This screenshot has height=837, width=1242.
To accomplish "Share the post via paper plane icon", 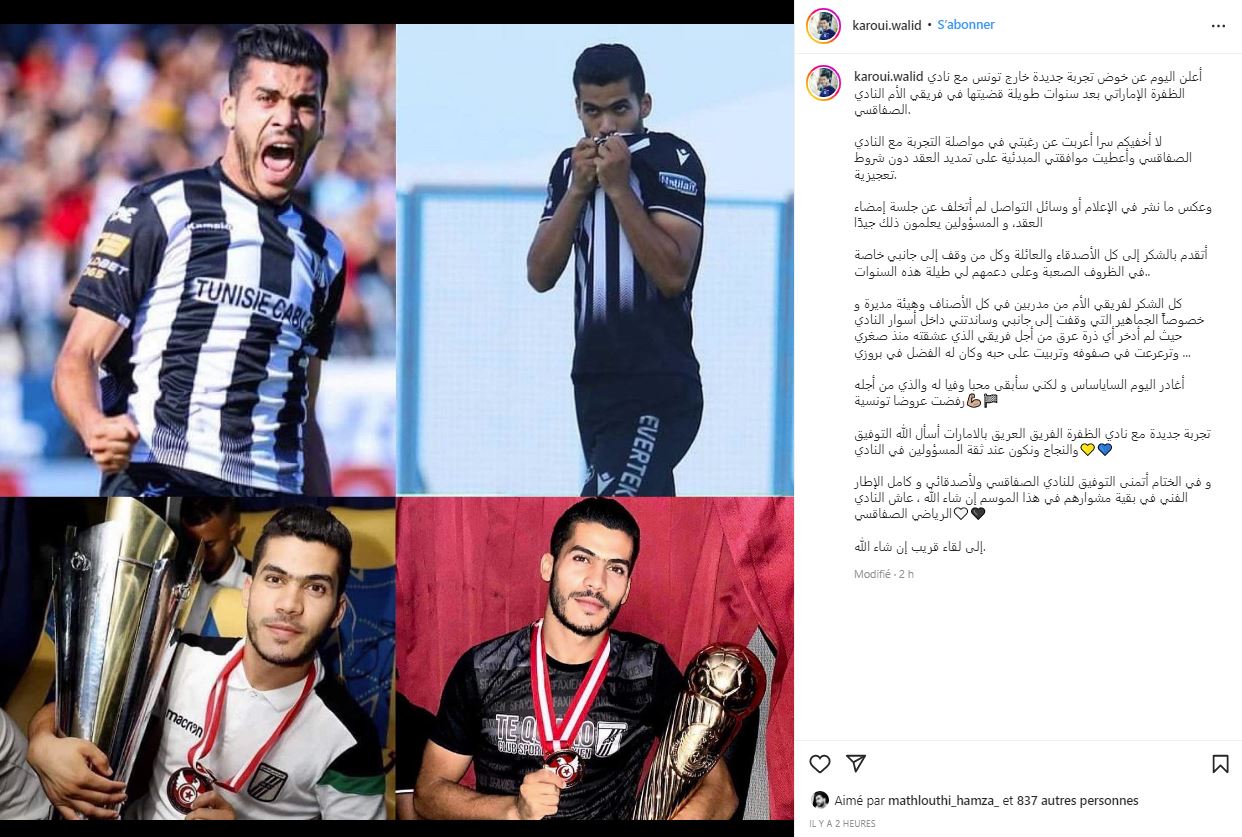I will [x=856, y=764].
